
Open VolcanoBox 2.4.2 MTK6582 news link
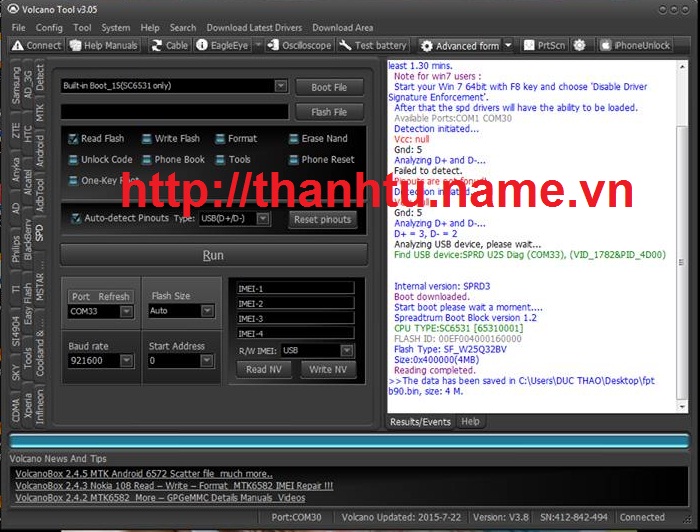coord(160,498)
